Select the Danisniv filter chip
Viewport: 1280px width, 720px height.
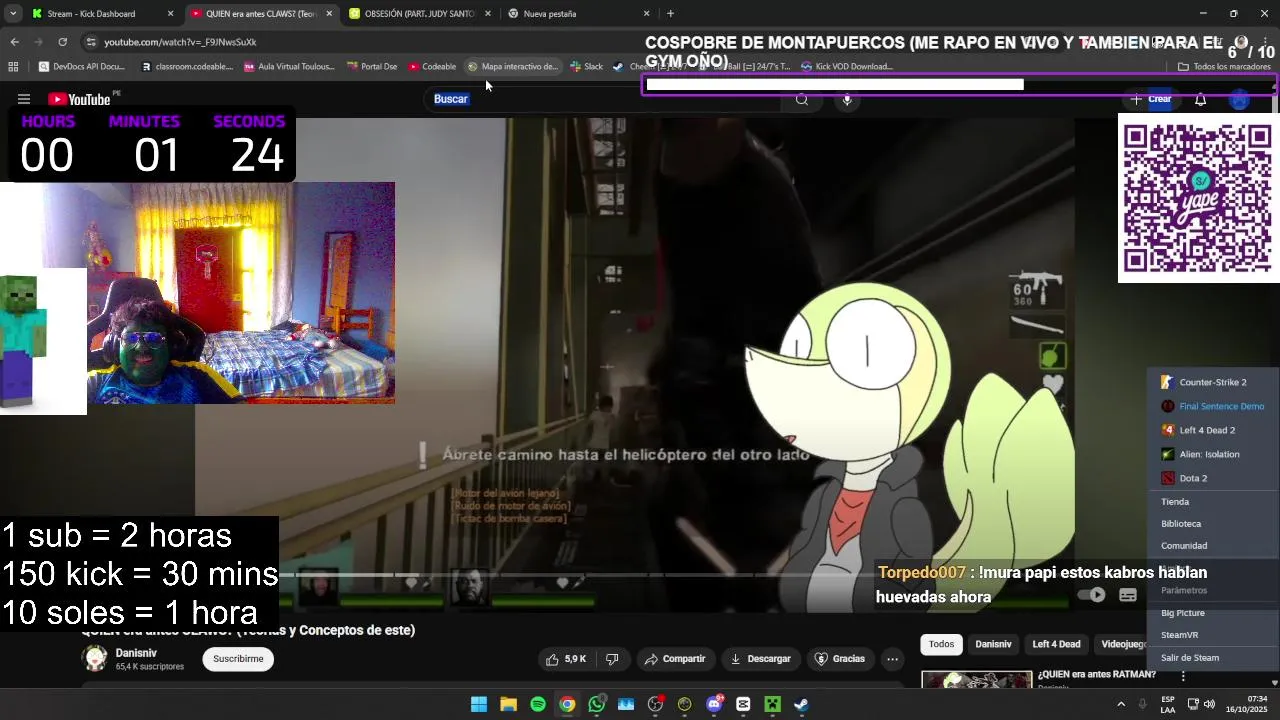click(993, 645)
